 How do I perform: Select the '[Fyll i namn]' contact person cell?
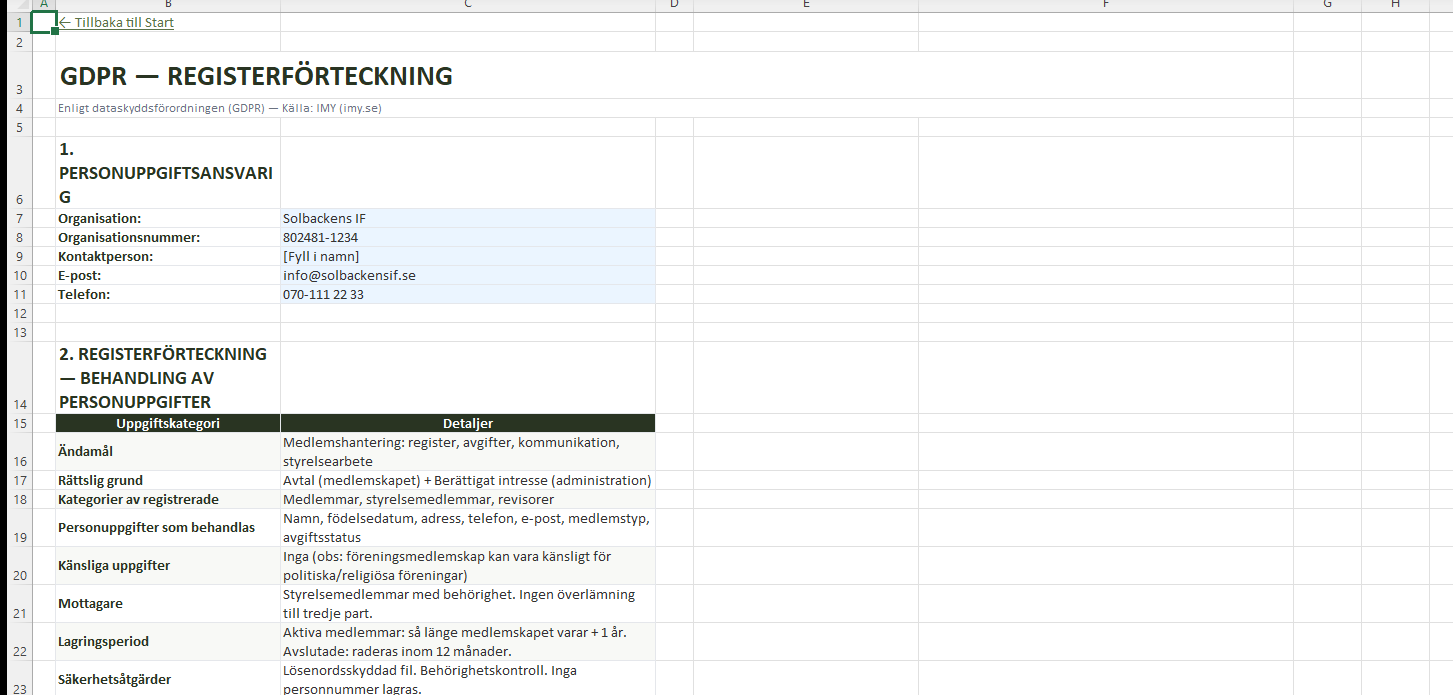click(467, 256)
